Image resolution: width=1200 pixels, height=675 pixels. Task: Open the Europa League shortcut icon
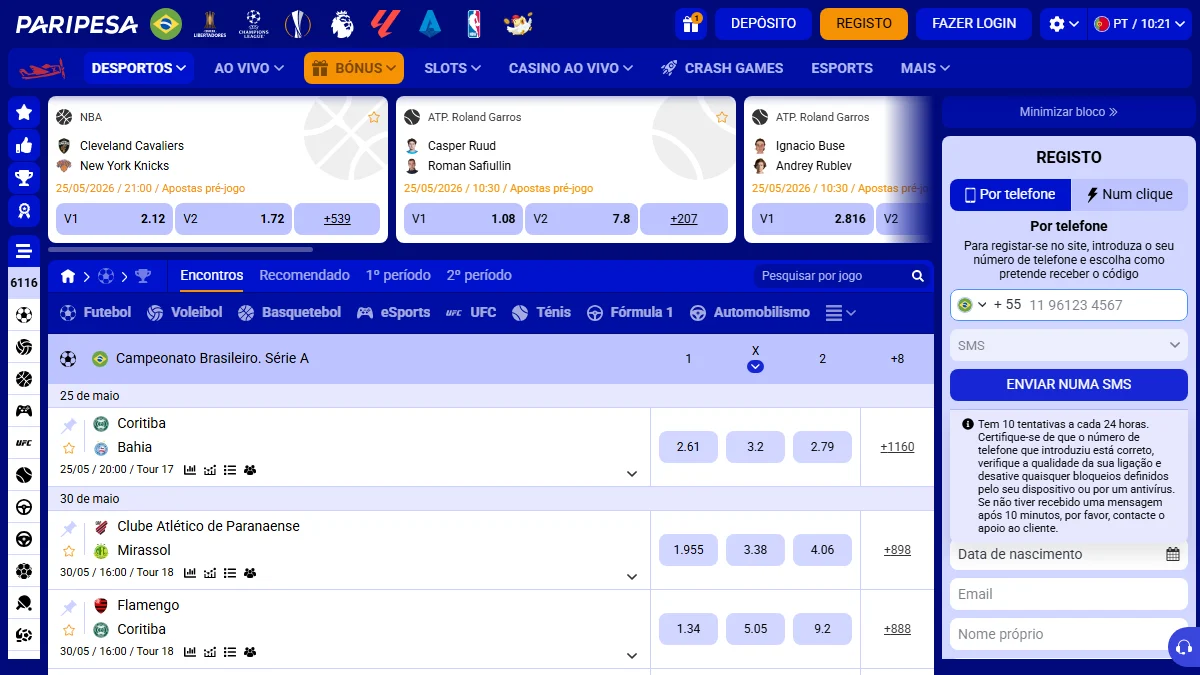pyautogui.click(x=298, y=23)
